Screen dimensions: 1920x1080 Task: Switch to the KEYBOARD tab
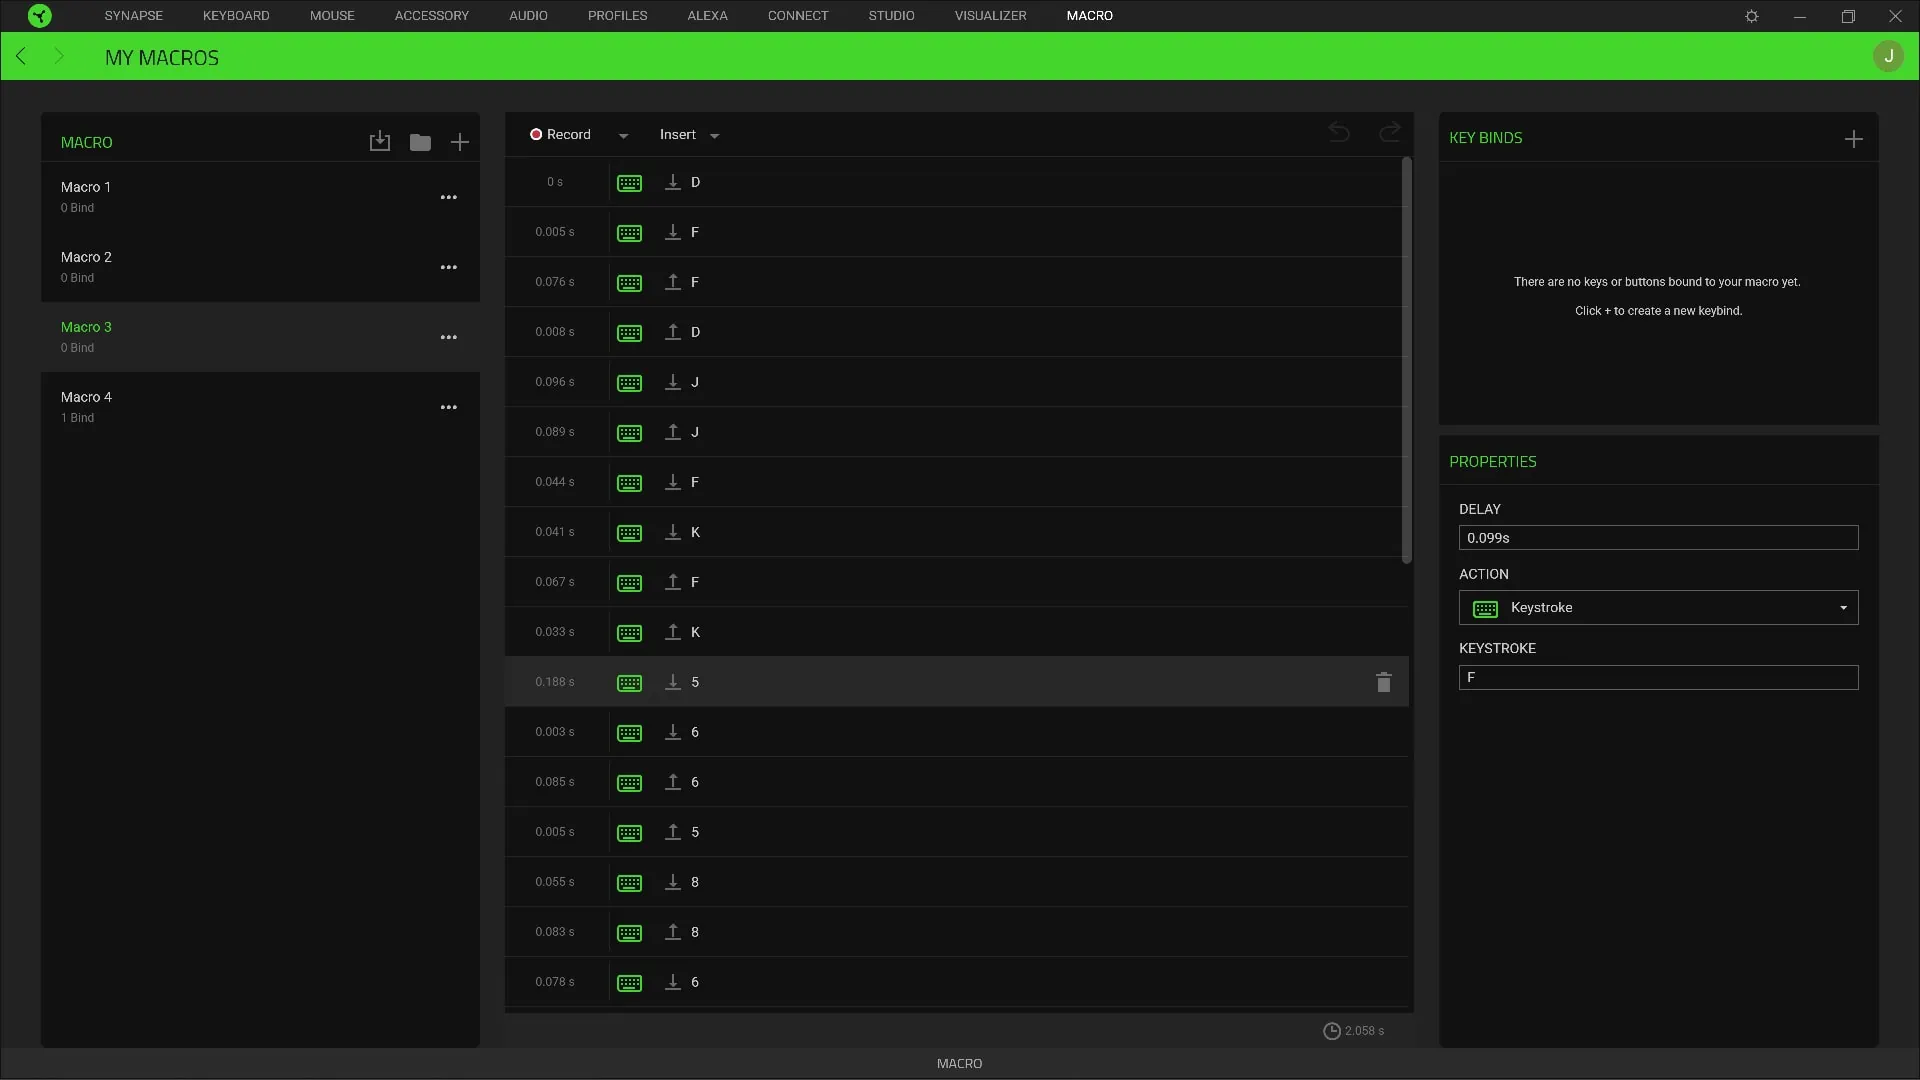coord(235,15)
